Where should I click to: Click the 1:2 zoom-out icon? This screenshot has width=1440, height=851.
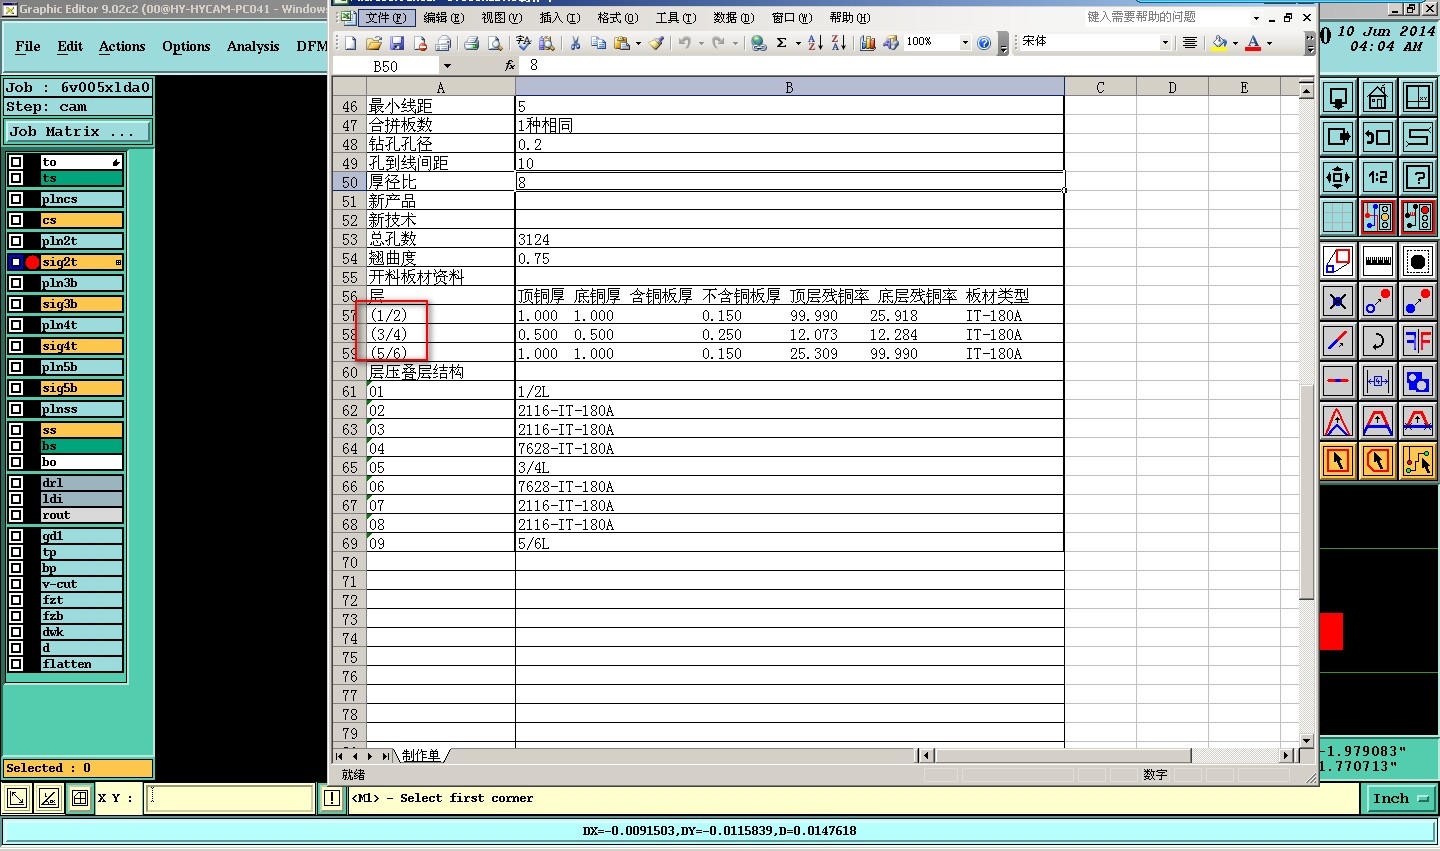click(1378, 177)
